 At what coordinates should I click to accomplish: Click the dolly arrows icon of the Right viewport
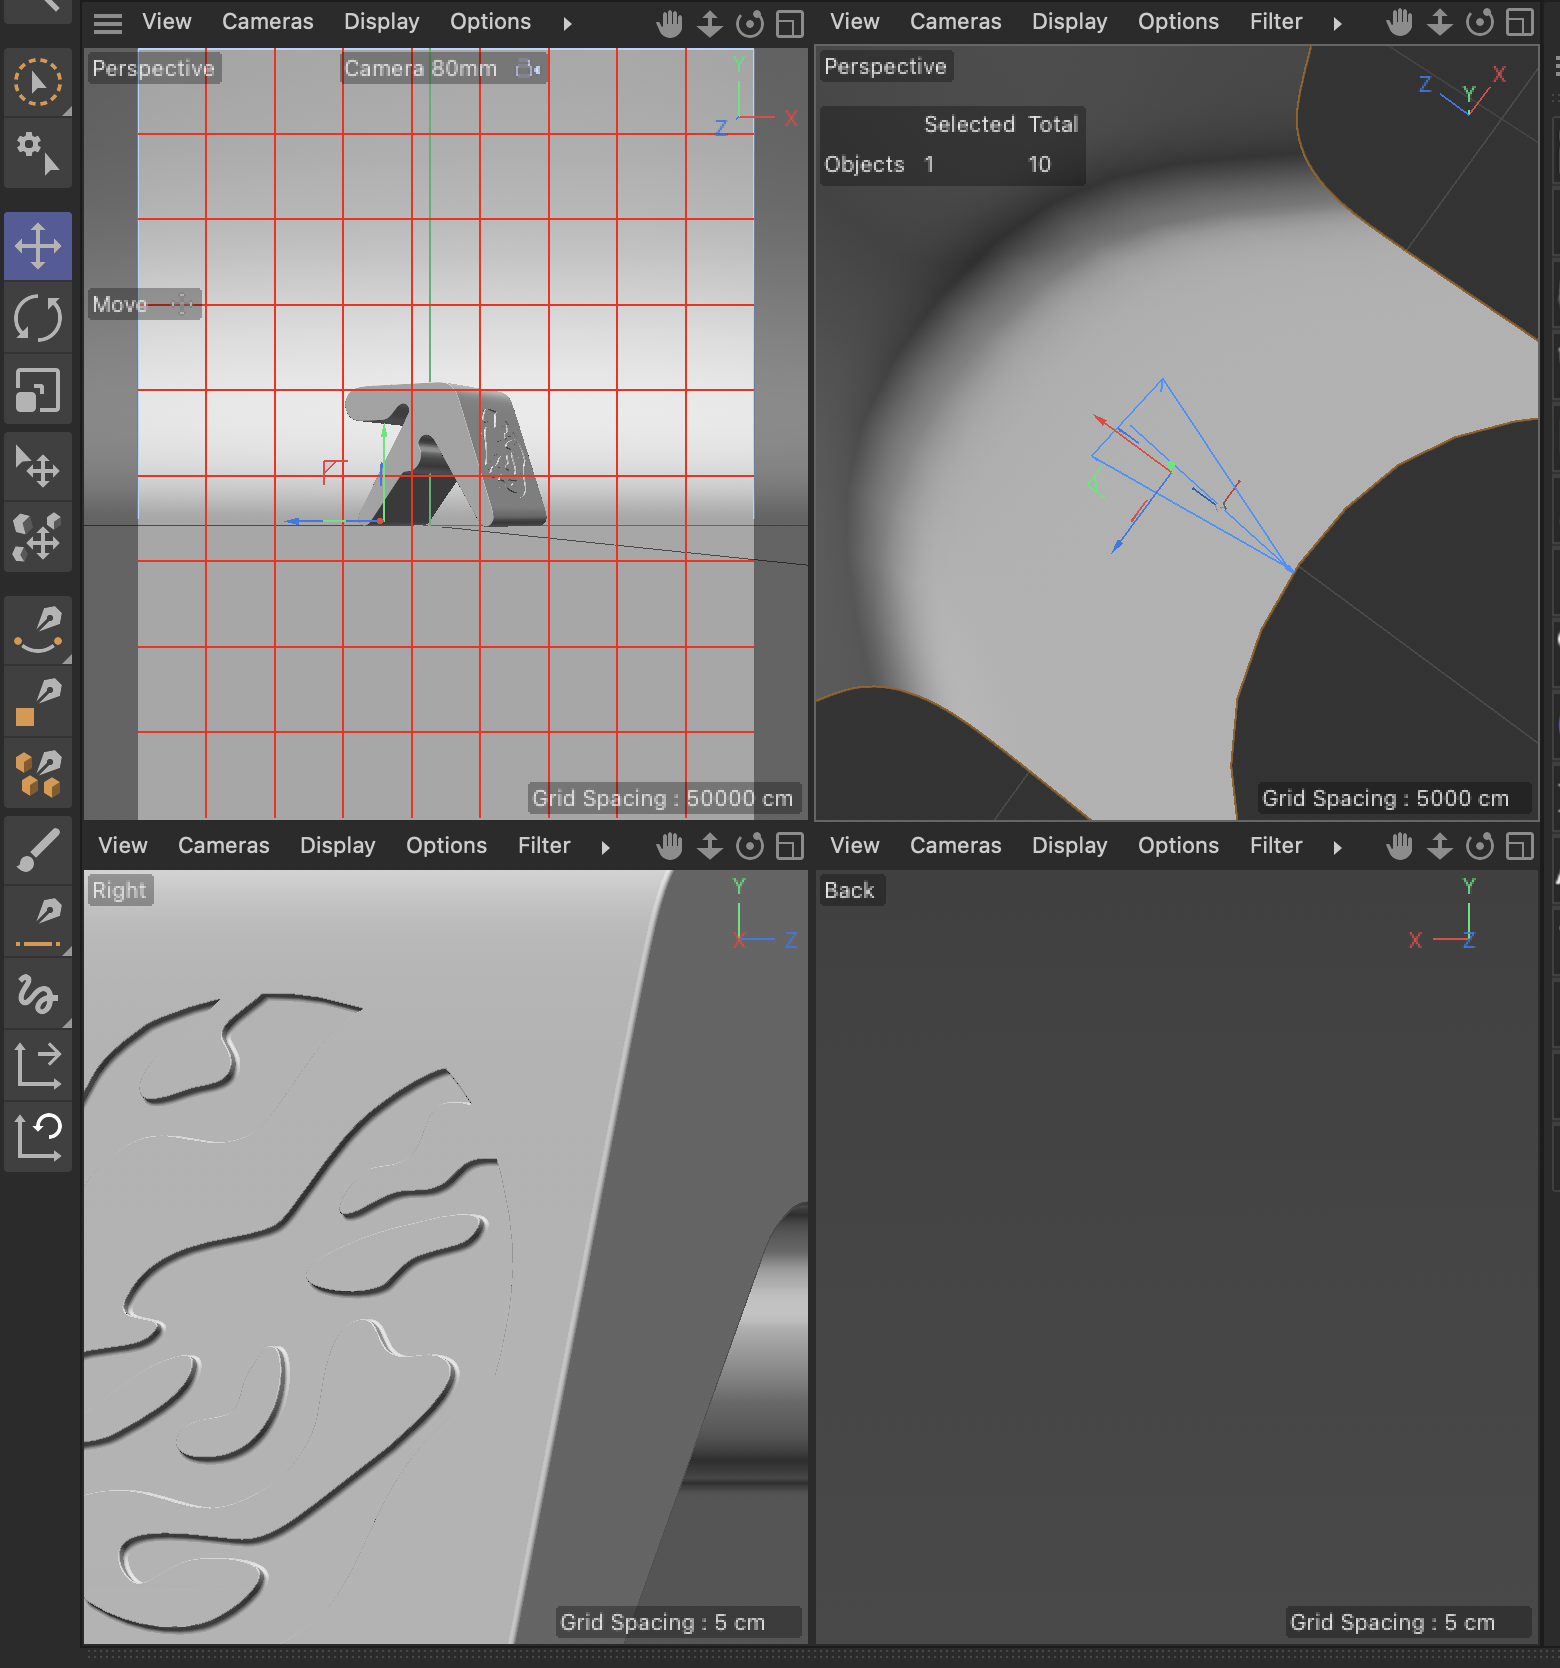click(x=709, y=846)
